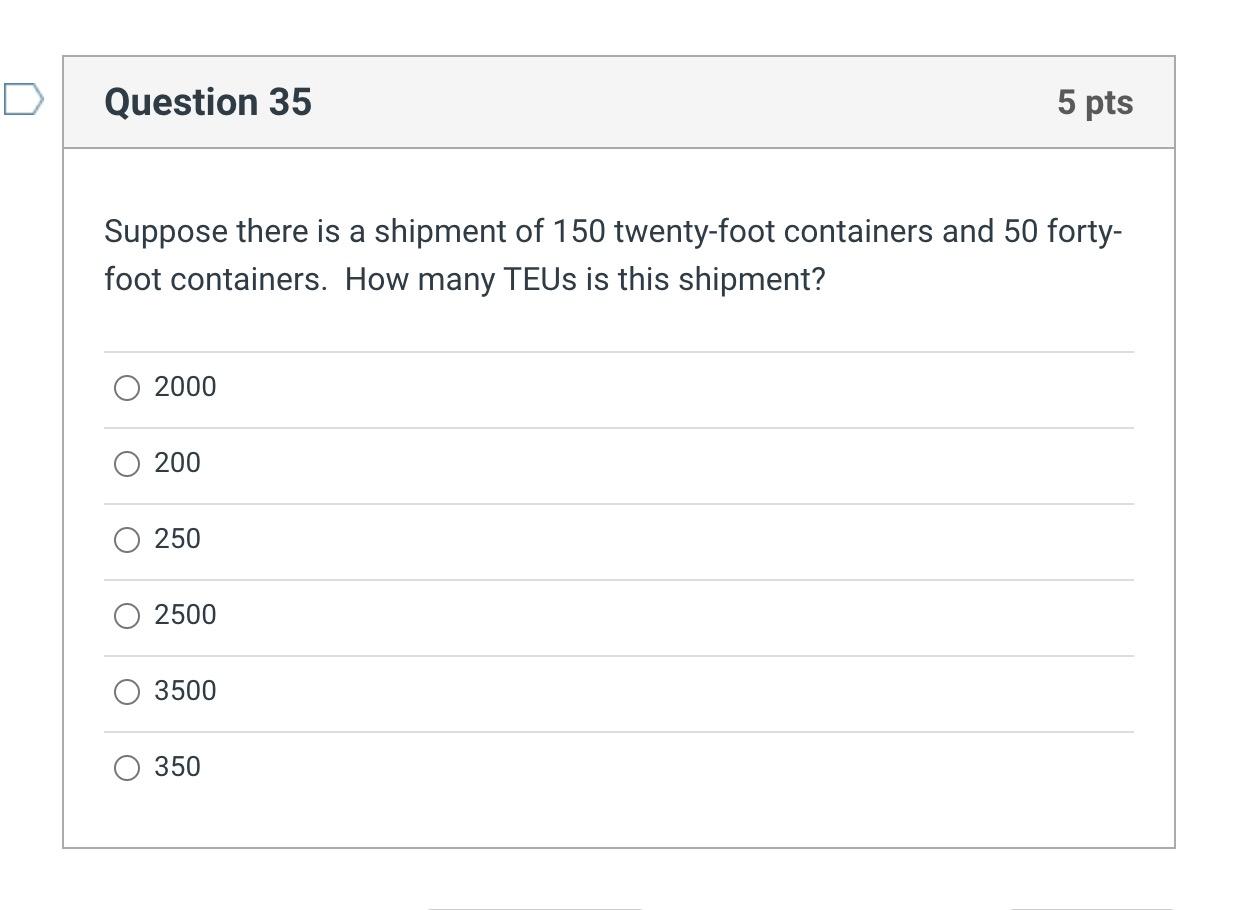Select the 350 answer option
The image size is (1254, 910).
pos(126,767)
